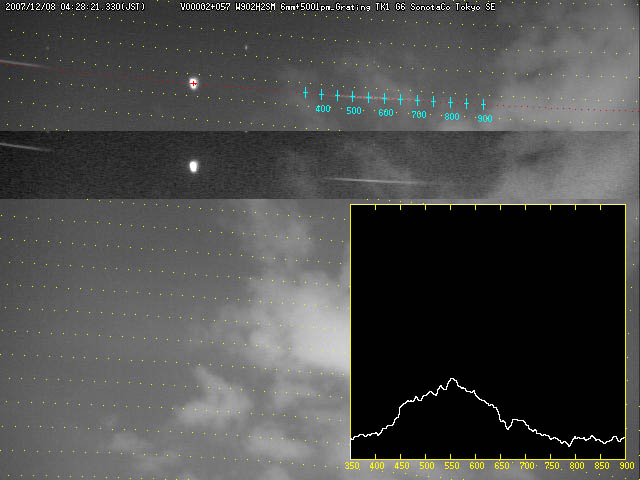Click the meteor trail at upper left edge
The image size is (640, 480).
click(x=18, y=63)
